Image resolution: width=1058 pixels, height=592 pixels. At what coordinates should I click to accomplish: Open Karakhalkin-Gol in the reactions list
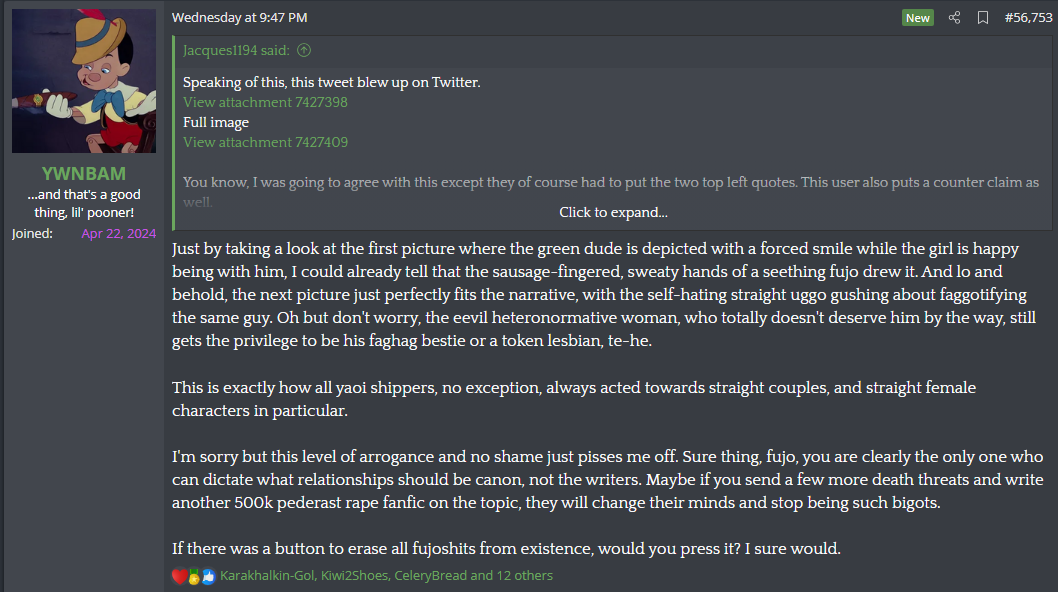point(266,576)
